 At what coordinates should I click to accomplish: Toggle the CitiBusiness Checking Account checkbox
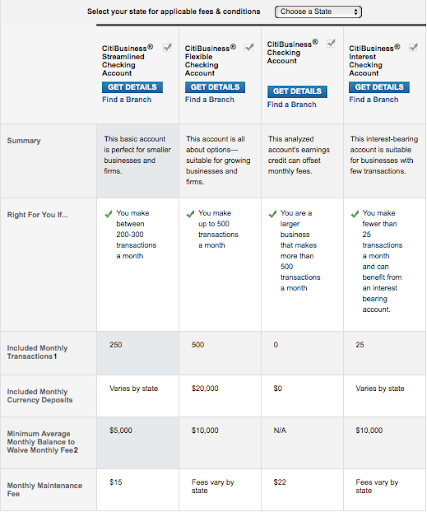point(331,43)
